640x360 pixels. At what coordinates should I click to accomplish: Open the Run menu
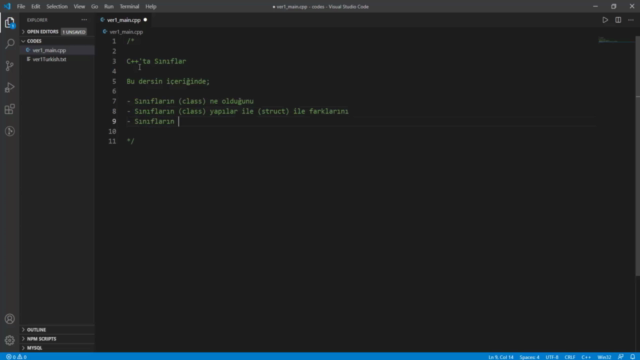(109, 7)
